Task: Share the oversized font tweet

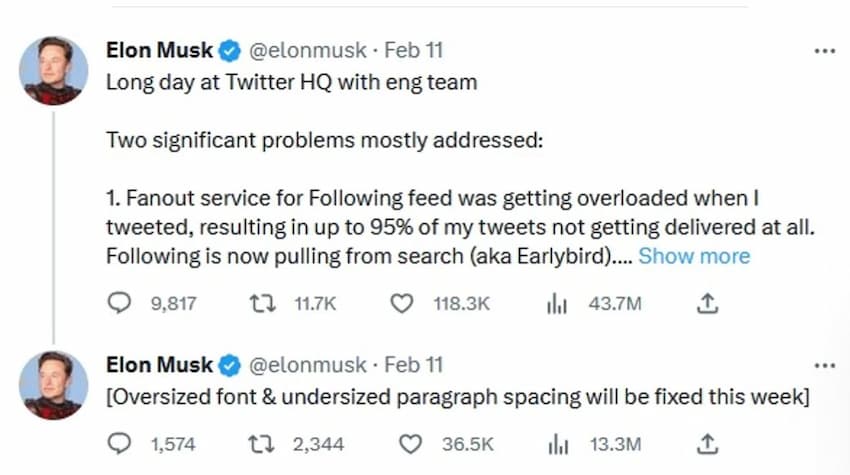Action: click(x=707, y=442)
